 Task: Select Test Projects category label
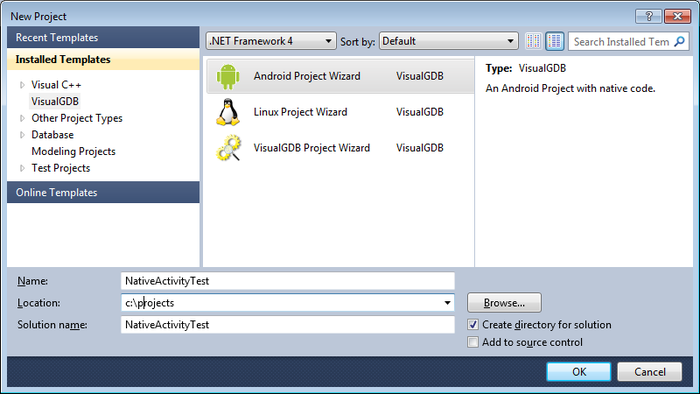point(61,168)
